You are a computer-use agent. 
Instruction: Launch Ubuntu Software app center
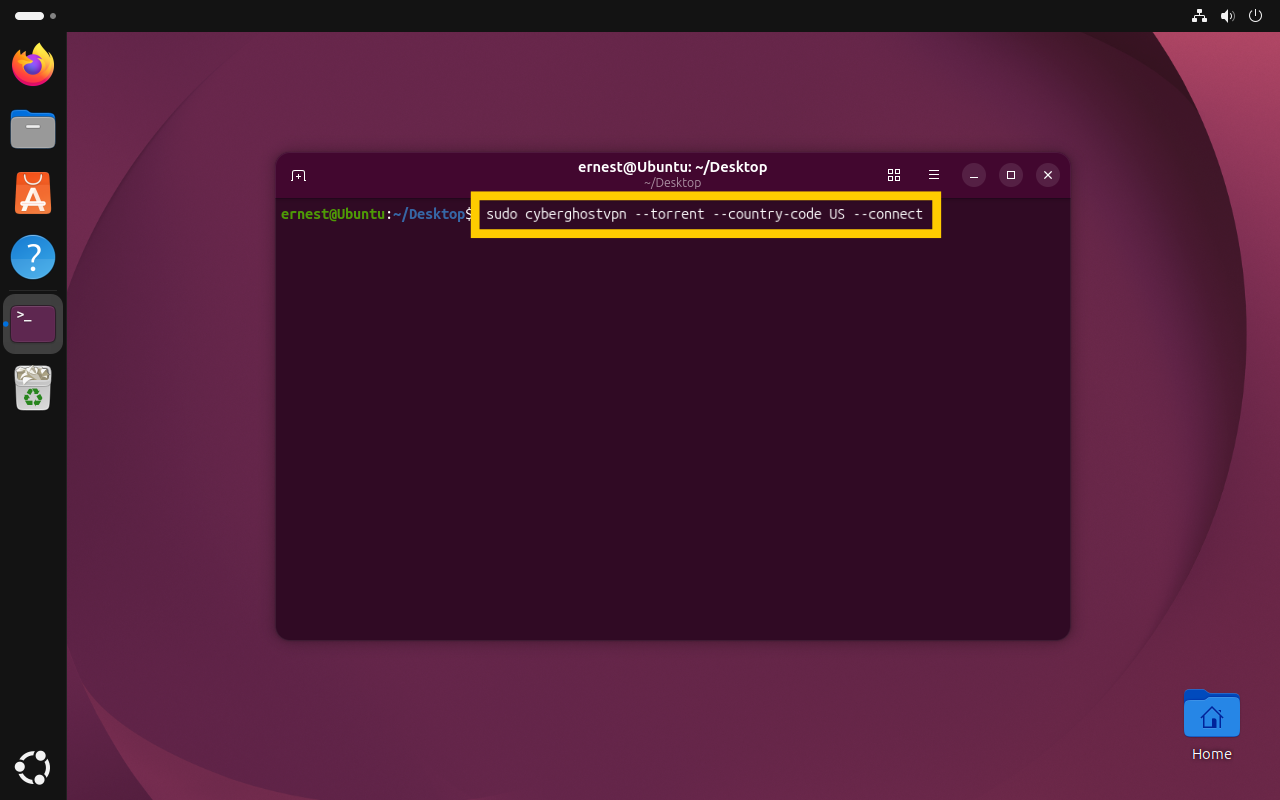coord(33,193)
